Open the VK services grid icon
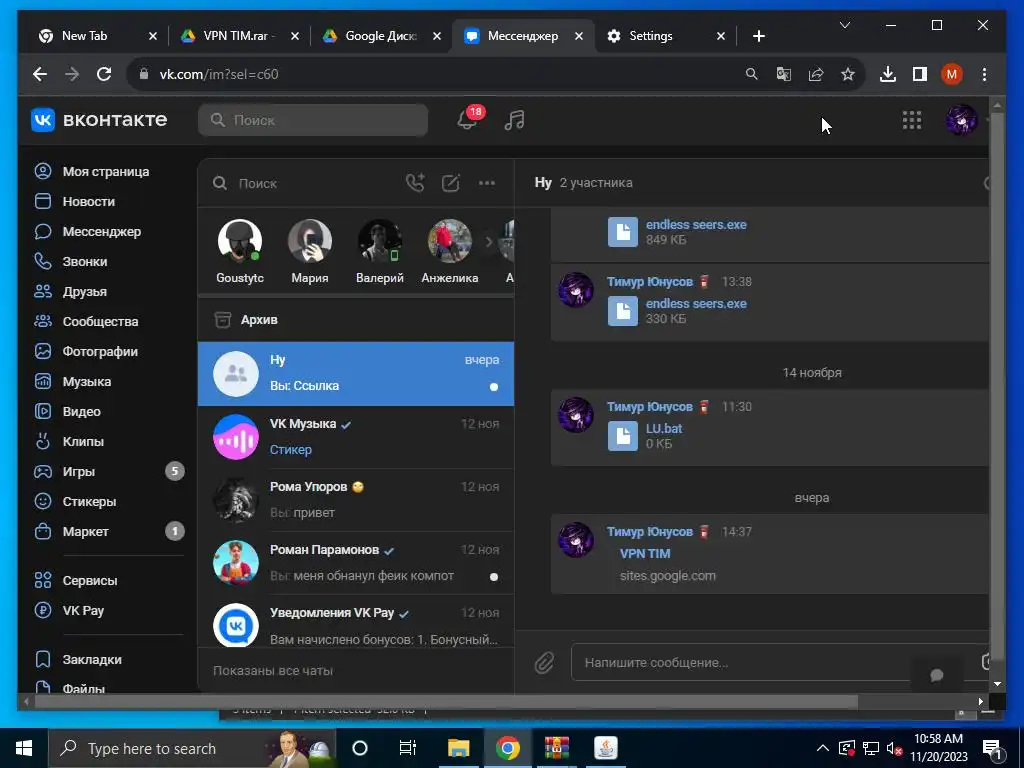Image resolution: width=1024 pixels, height=768 pixels. point(912,120)
